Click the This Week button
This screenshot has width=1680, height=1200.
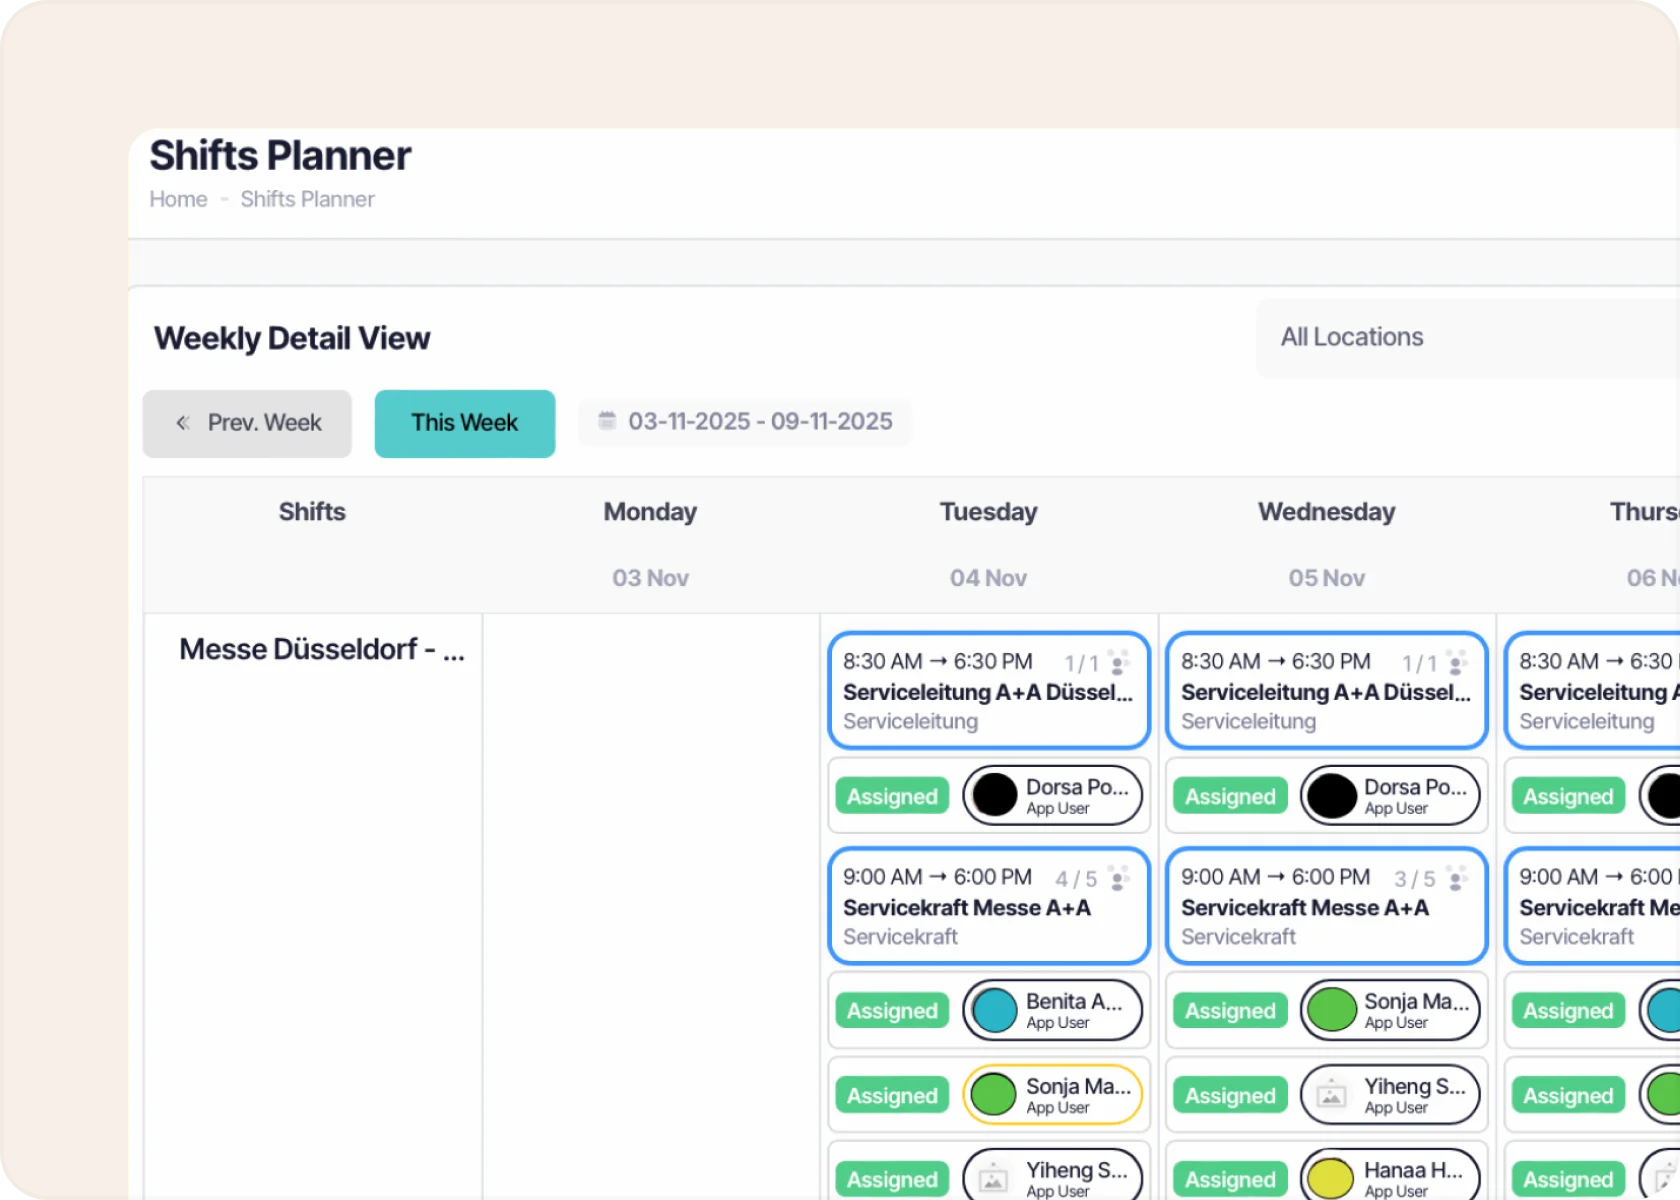pyautogui.click(x=465, y=423)
